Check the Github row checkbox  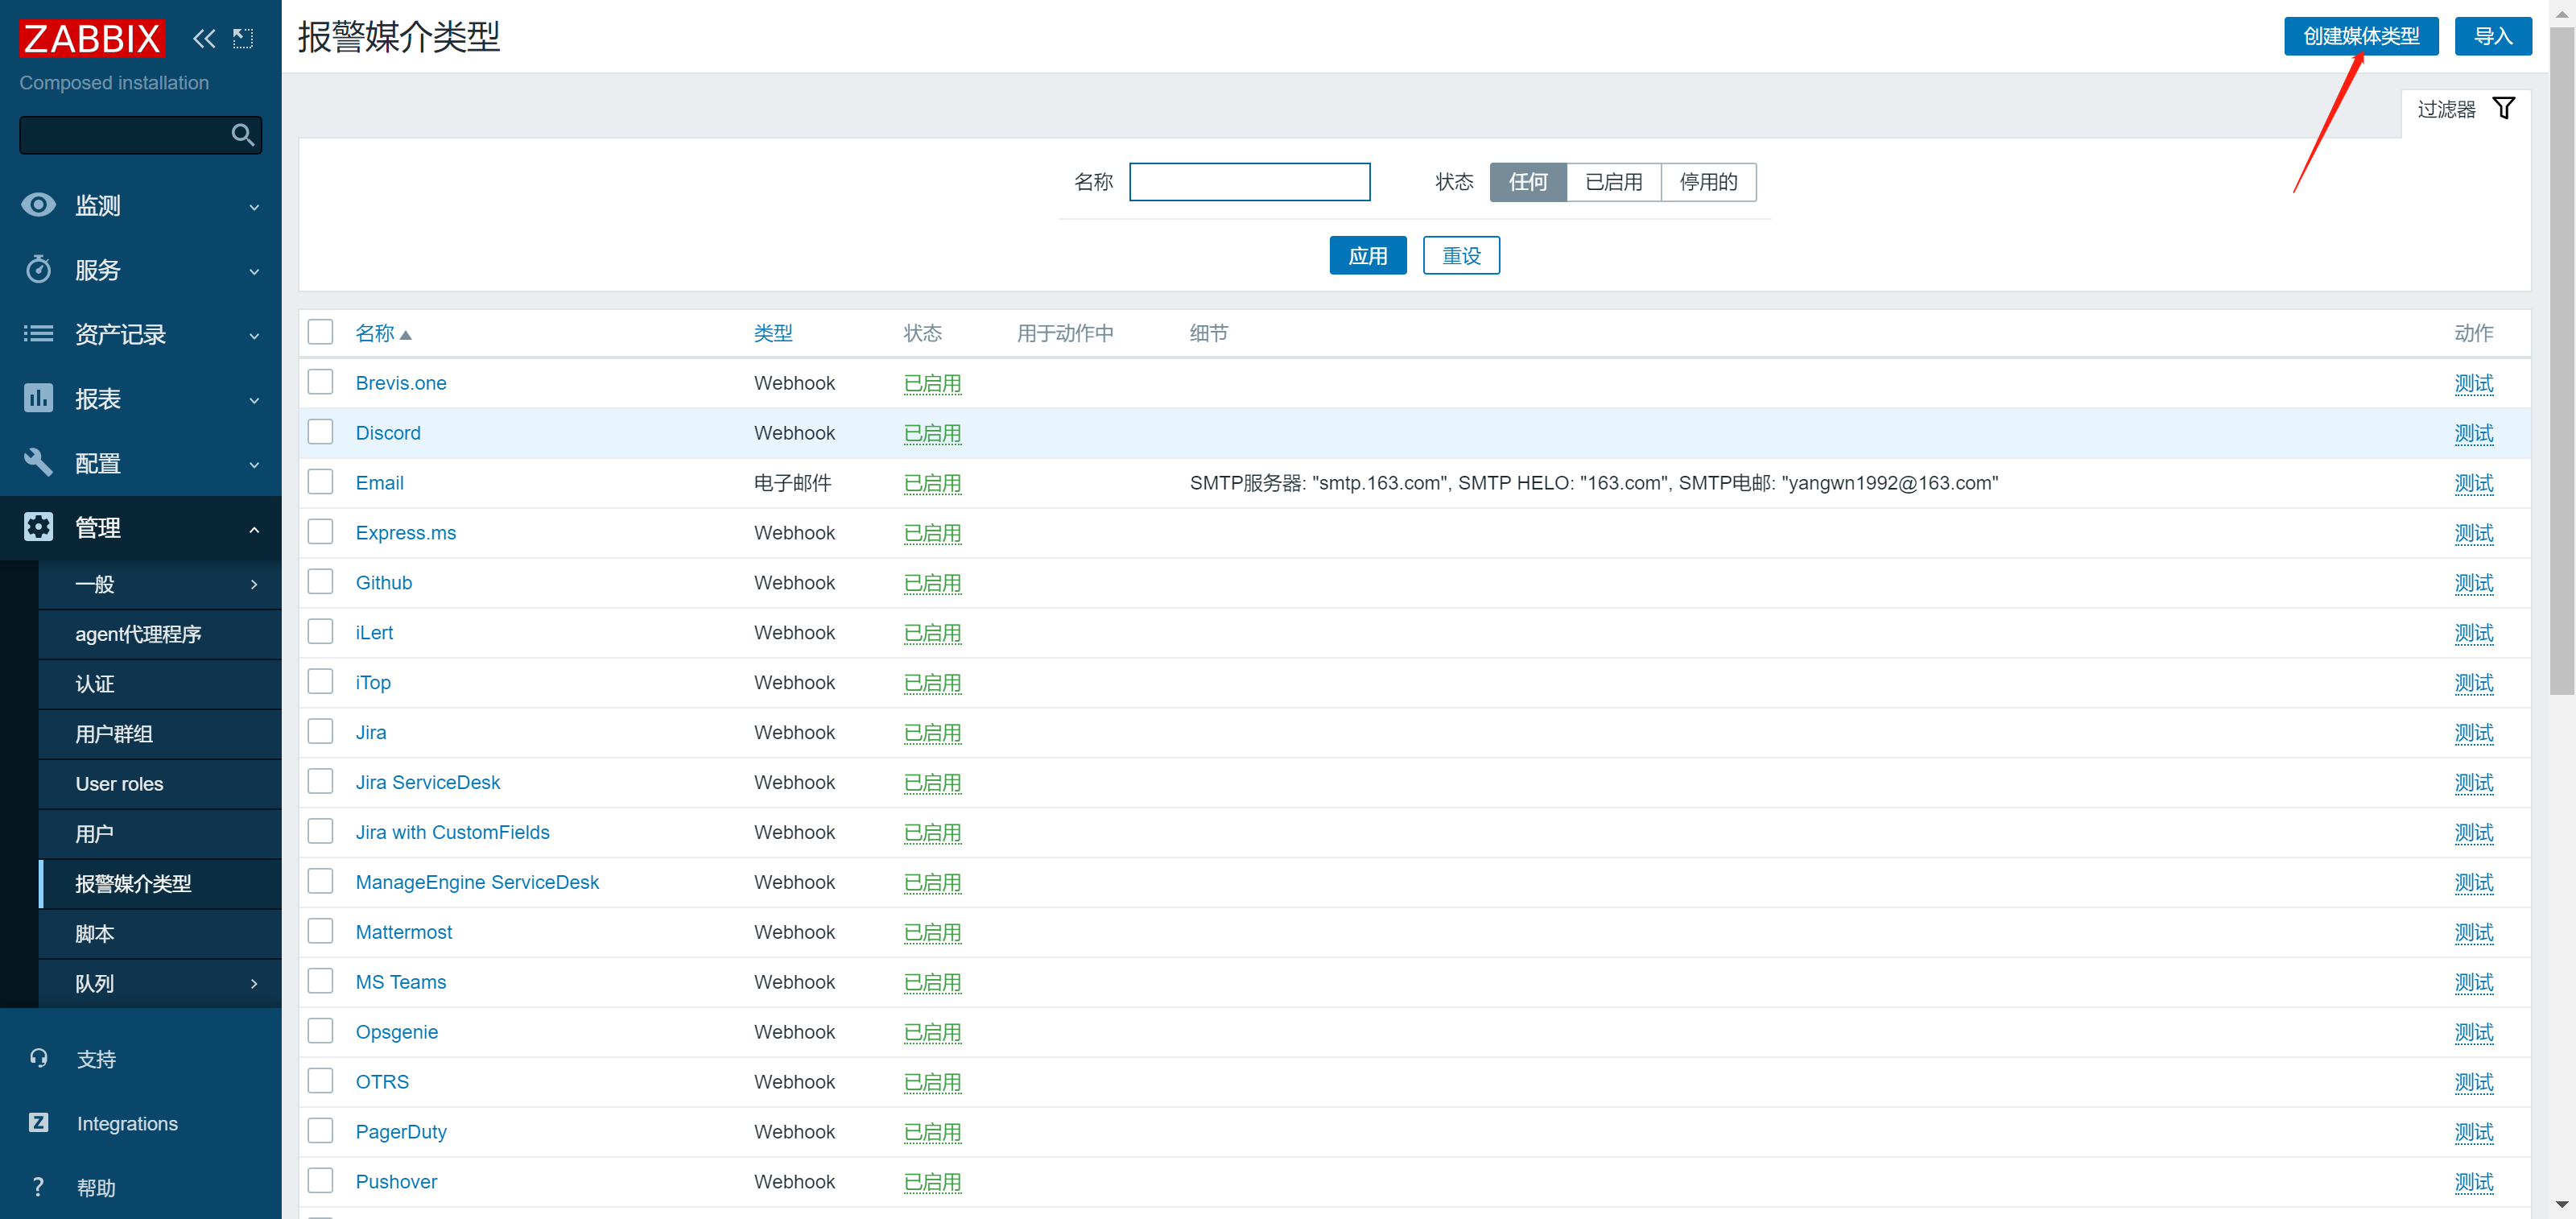[x=320, y=582]
